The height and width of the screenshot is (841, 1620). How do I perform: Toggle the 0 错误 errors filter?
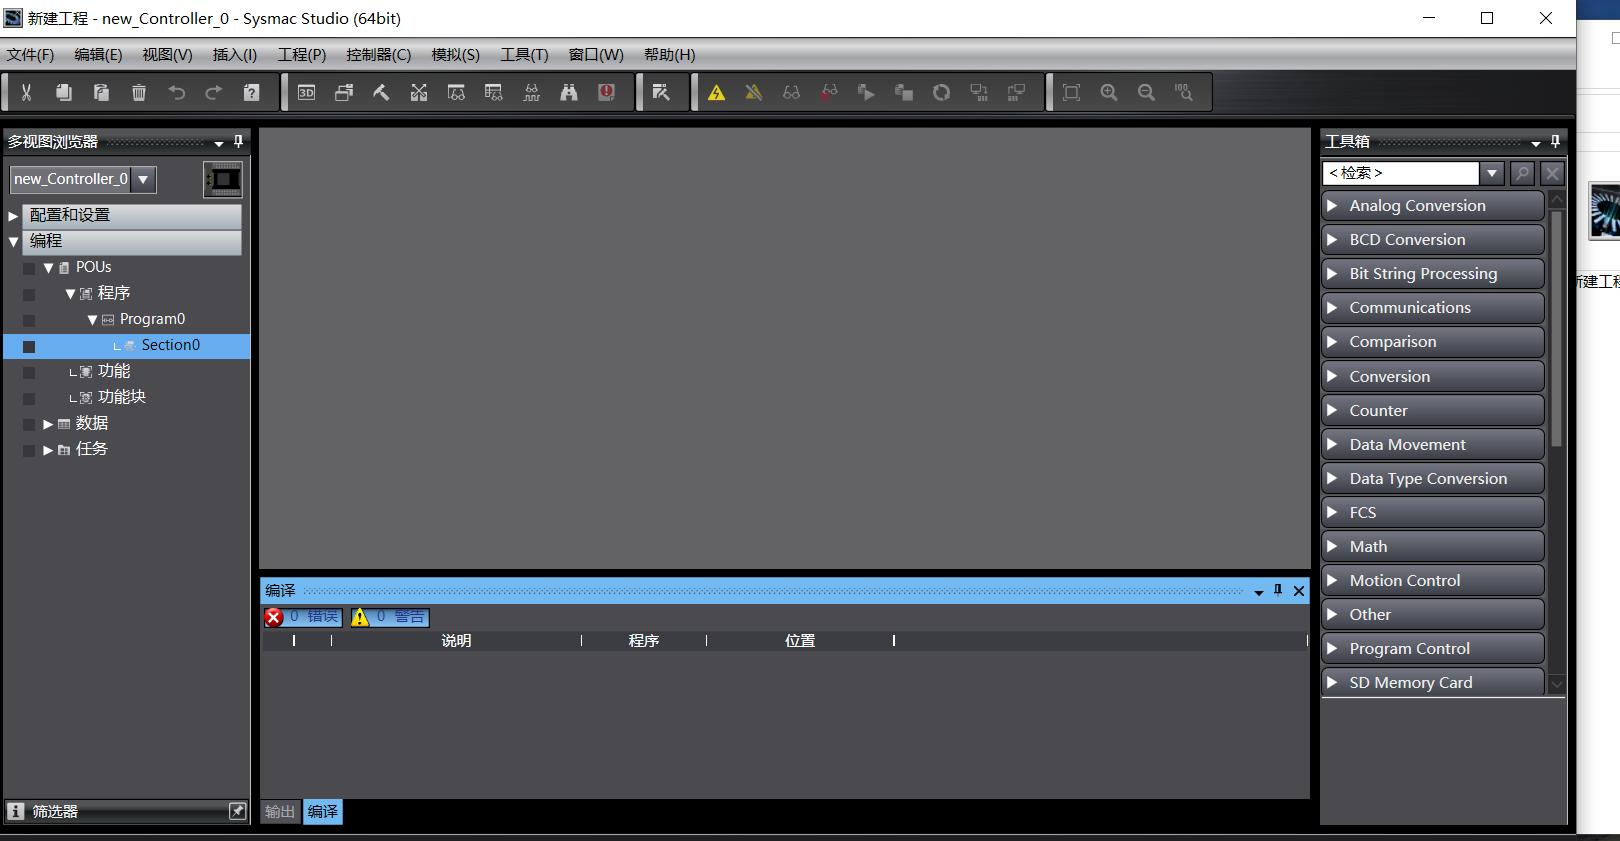pyautogui.click(x=303, y=617)
